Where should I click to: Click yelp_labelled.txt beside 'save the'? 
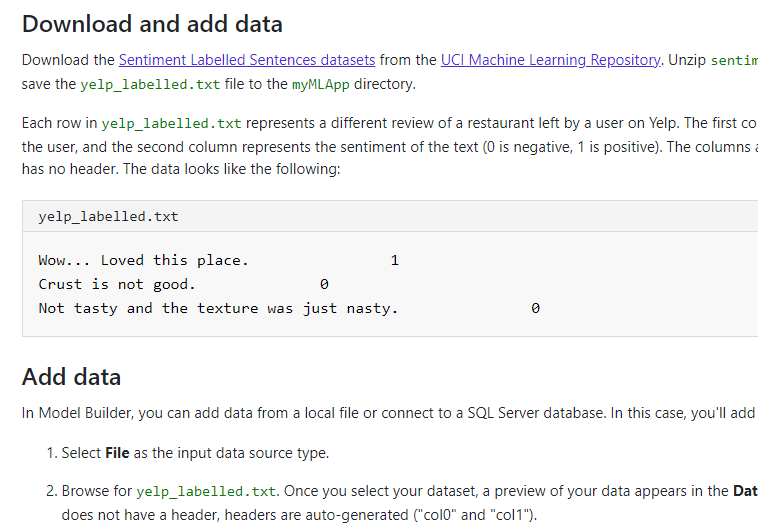click(x=150, y=84)
